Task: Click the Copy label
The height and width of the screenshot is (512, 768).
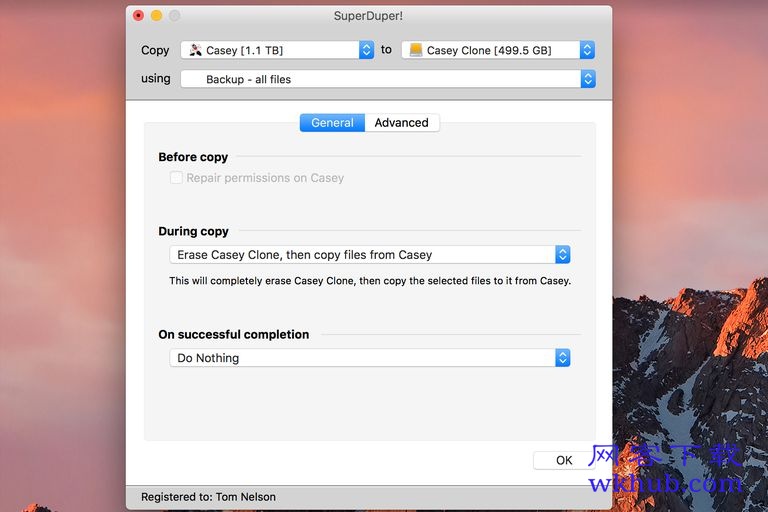Action: click(155, 50)
